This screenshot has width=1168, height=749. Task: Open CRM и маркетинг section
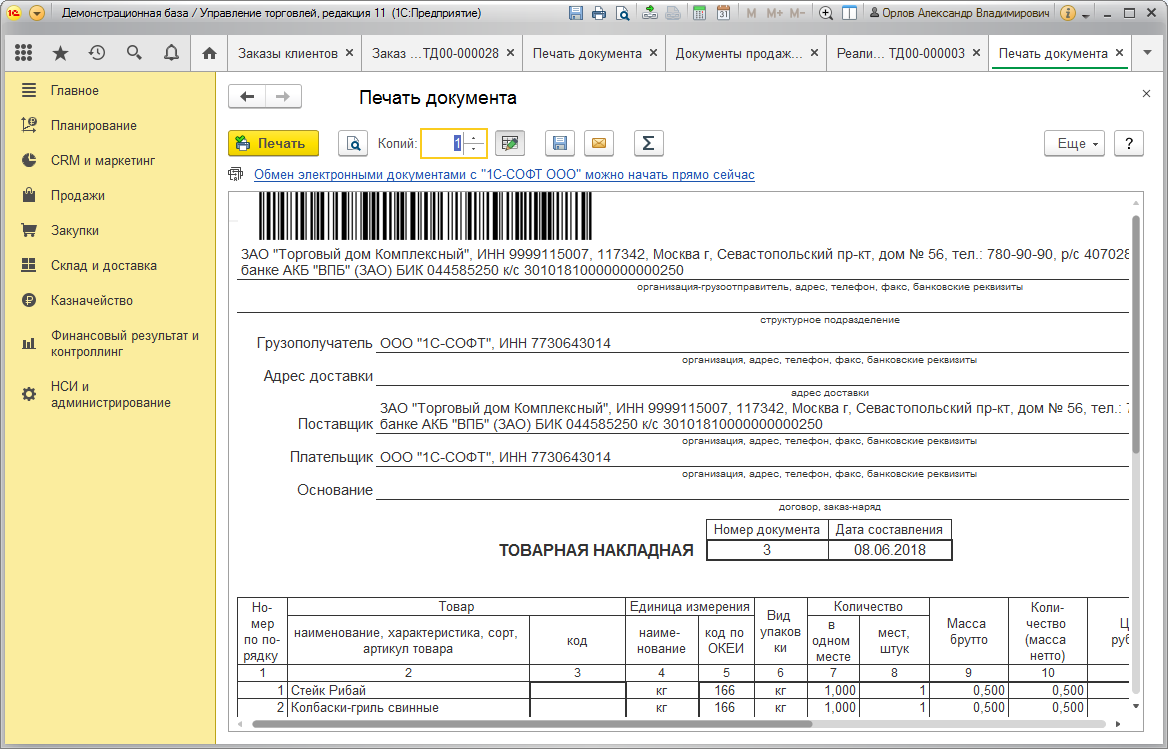[103, 160]
